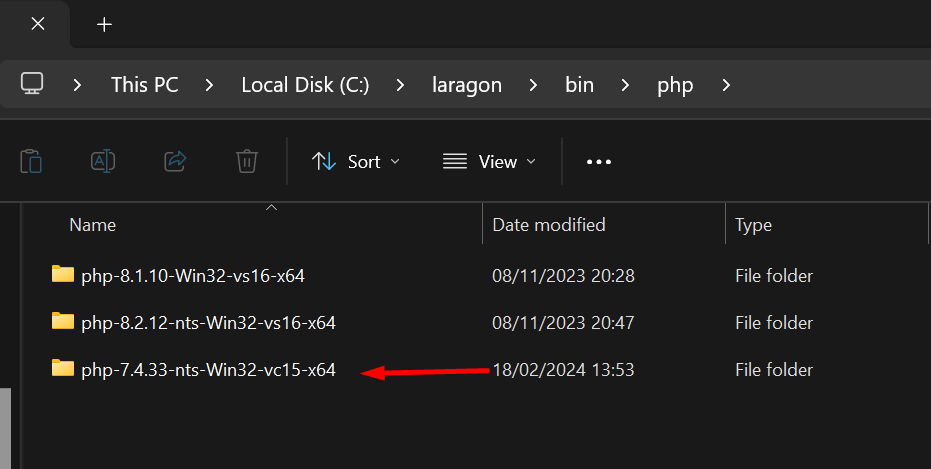Sort by Date modified column header
This screenshot has height=469, width=931.
pyautogui.click(x=549, y=224)
